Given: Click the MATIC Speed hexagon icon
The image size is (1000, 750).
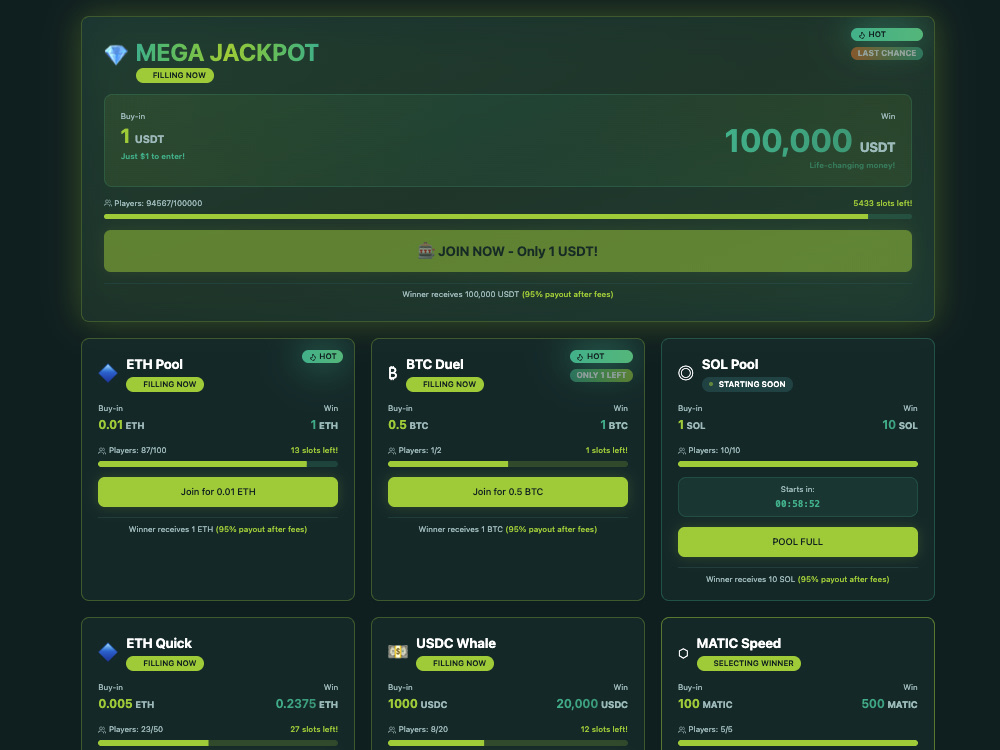Looking at the screenshot, I should click(683, 653).
